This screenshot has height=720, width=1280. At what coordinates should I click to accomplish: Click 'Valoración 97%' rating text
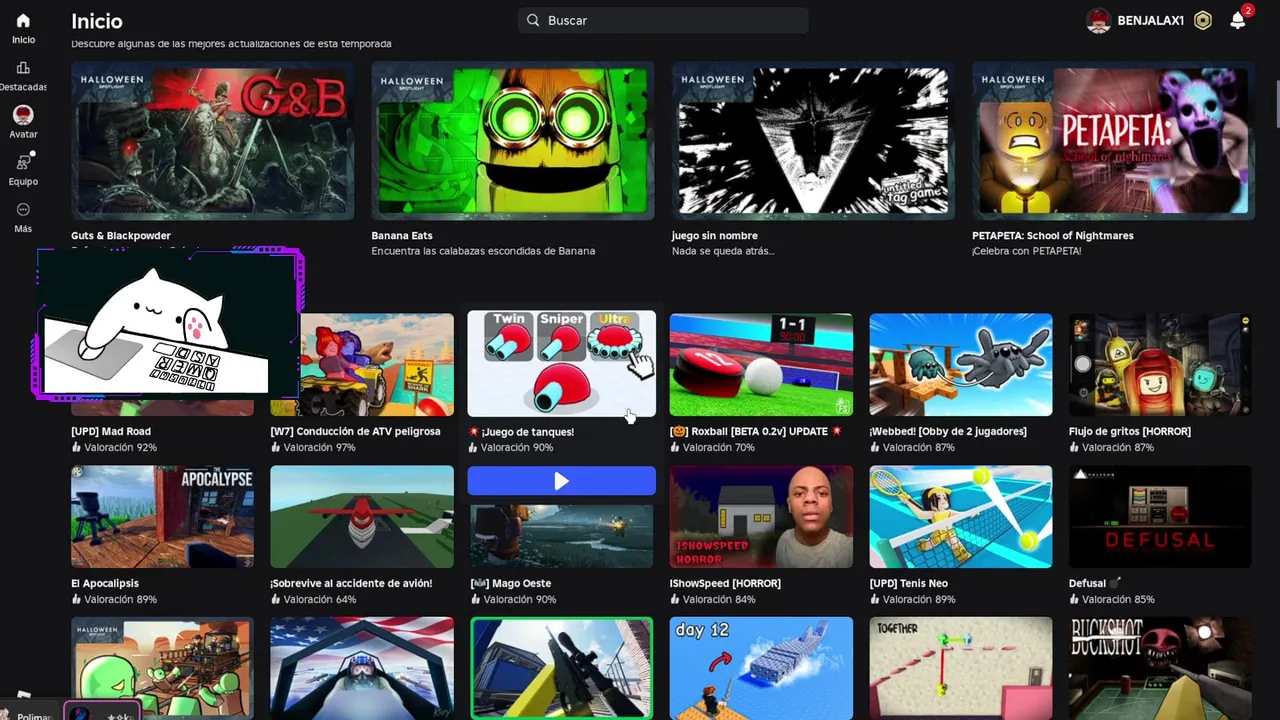[x=319, y=448]
